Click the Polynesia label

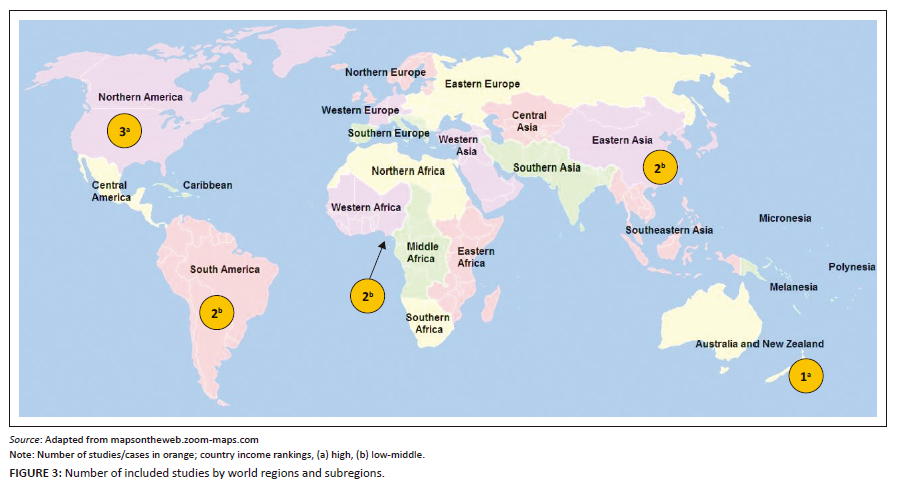click(x=851, y=267)
